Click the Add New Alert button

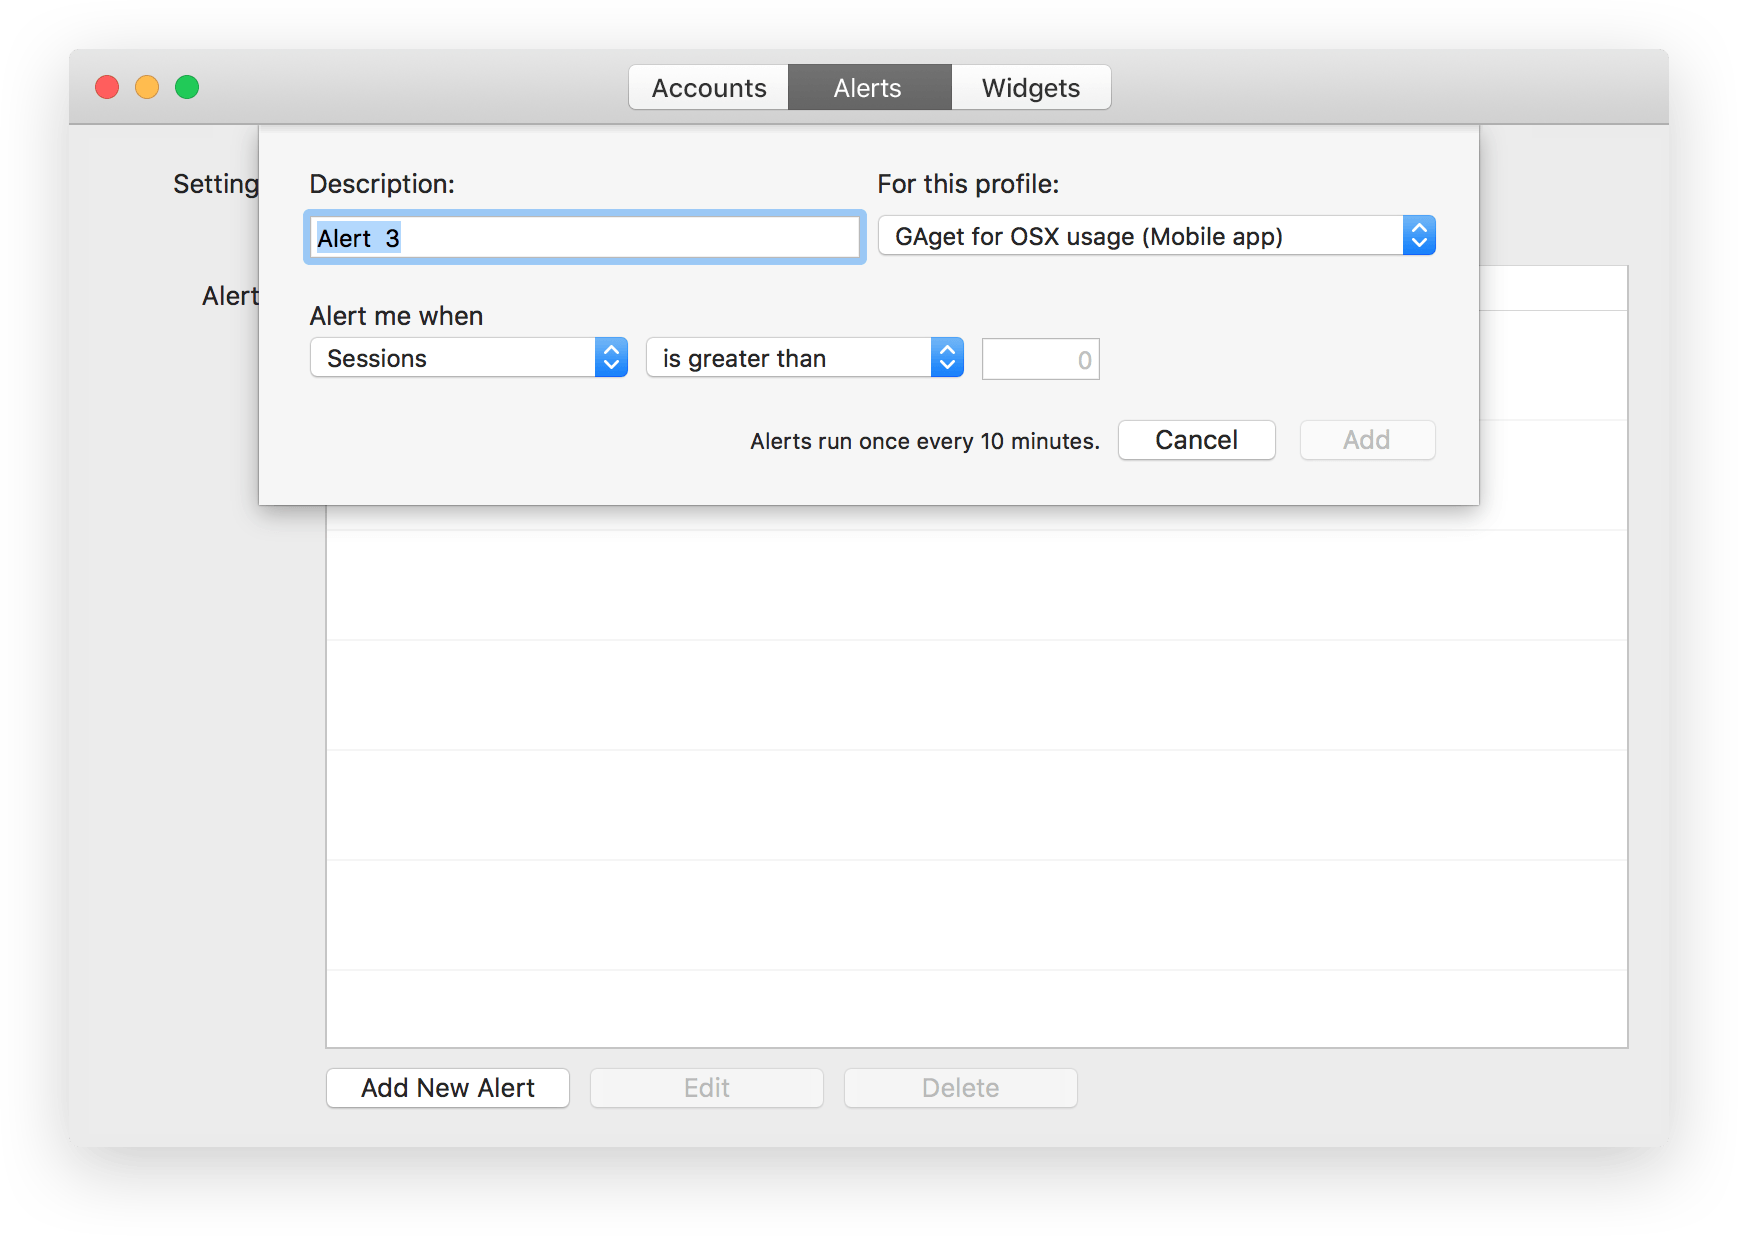448,1088
